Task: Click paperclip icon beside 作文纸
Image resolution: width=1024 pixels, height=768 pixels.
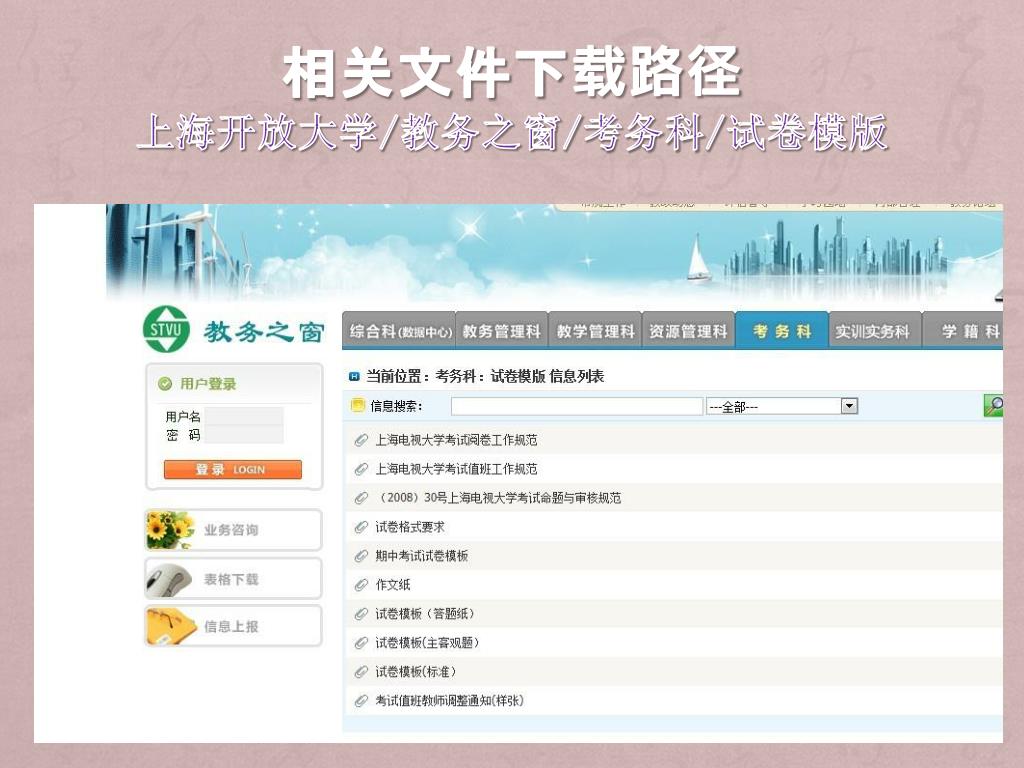Action: pyautogui.click(x=361, y=585)
